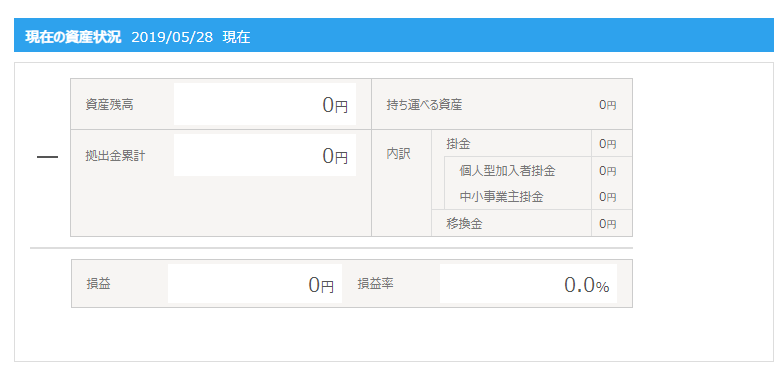Click the 資産残高 0円 value box
This screenshot has width=781, height=380.
coord(264,104)
